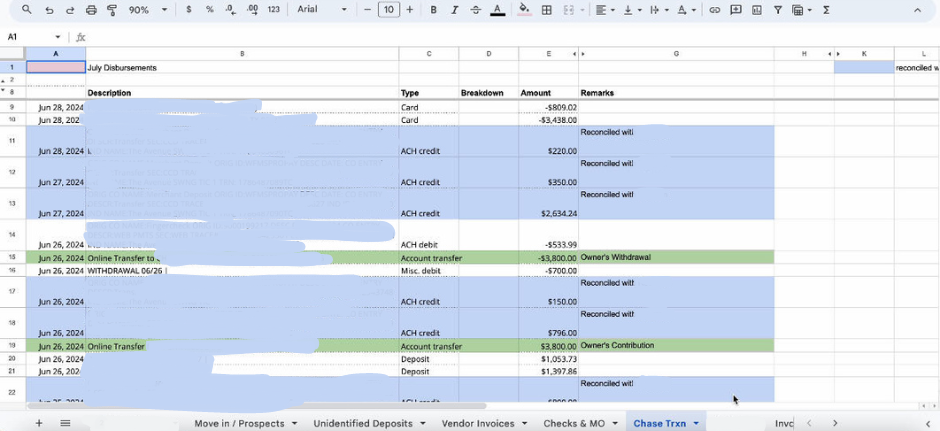Toggle bold formatting
Viewport: 940px width, 431px height.
click(433, 10)
